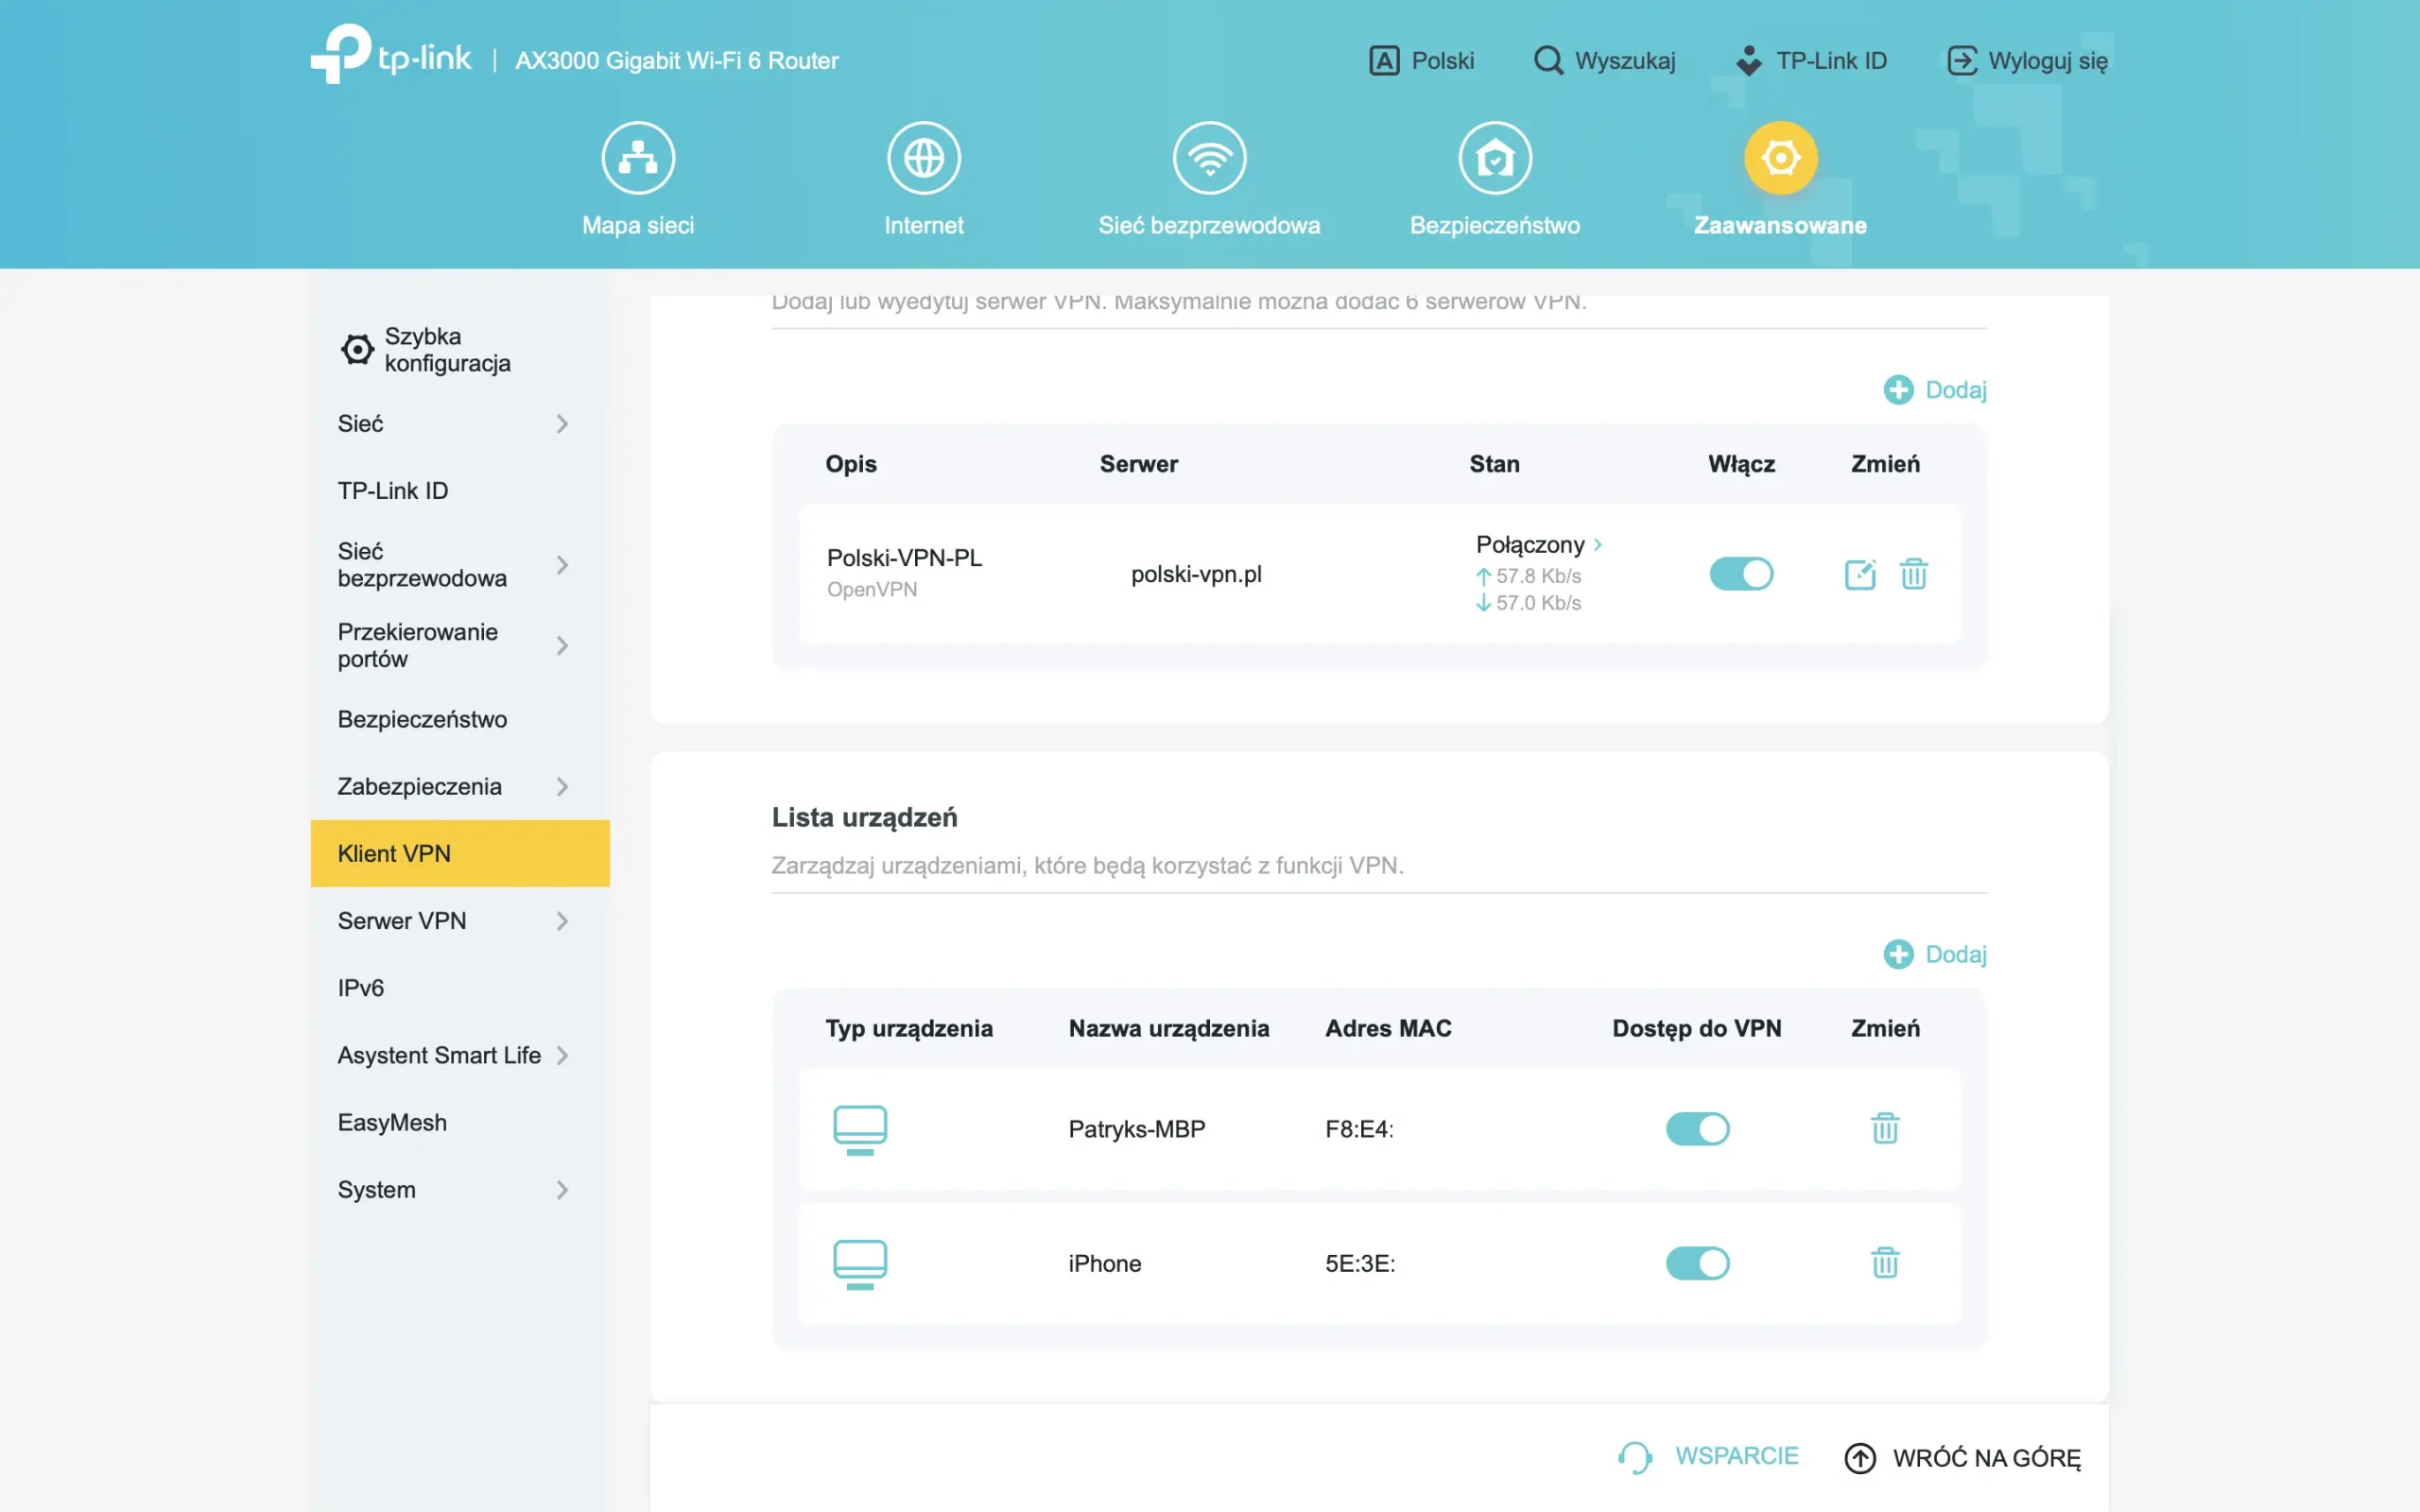Viewport: 2420px width, 1512px height.
Task: Turn off VPN access for Patryks-MBP
Action: [1696, 1128]
